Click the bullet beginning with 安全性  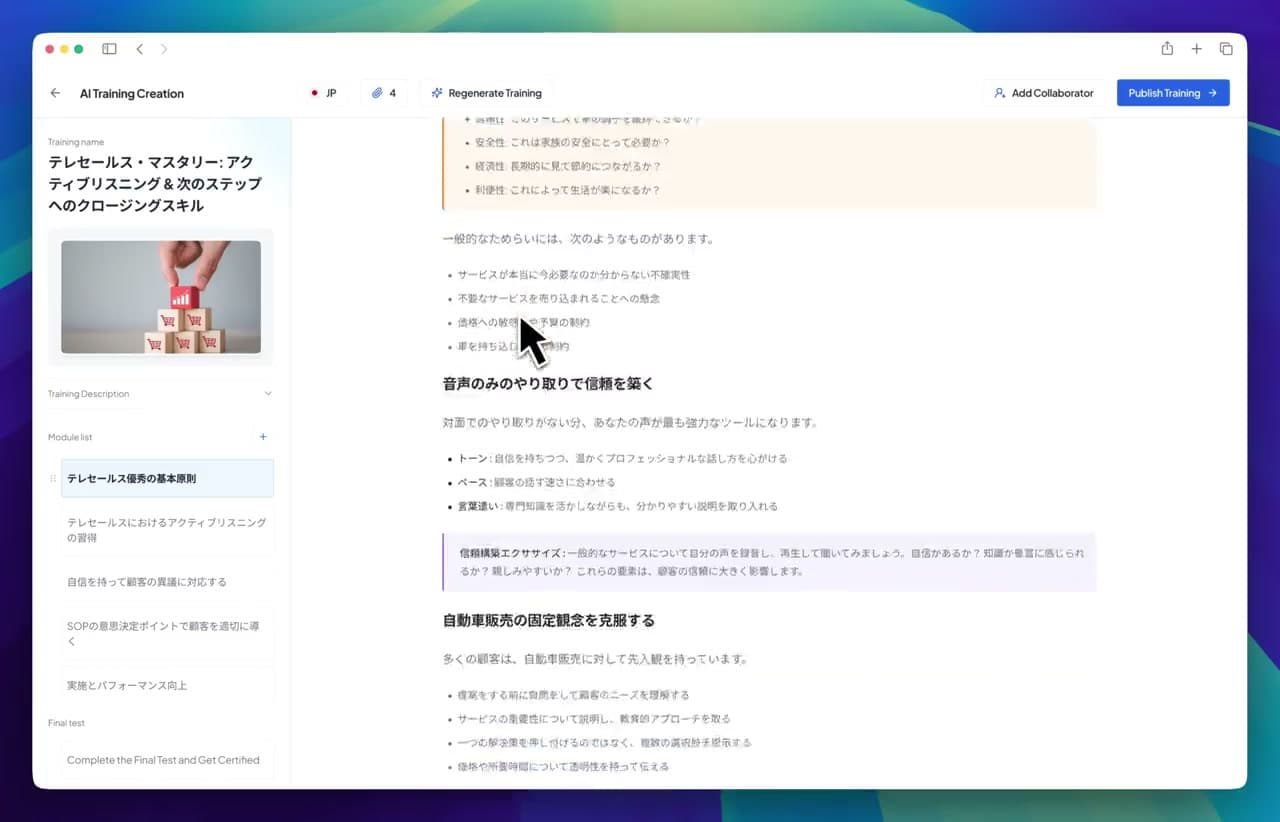[572, 143]
